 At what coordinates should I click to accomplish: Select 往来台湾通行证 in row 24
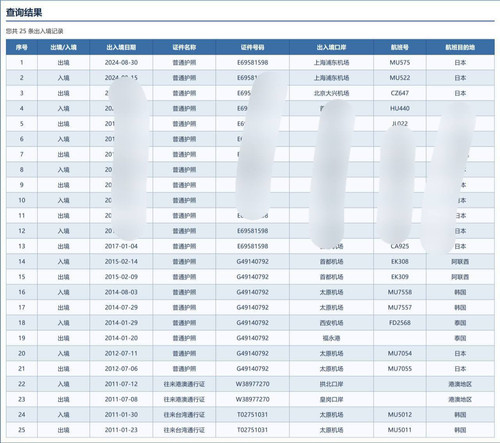coord(184,415)
